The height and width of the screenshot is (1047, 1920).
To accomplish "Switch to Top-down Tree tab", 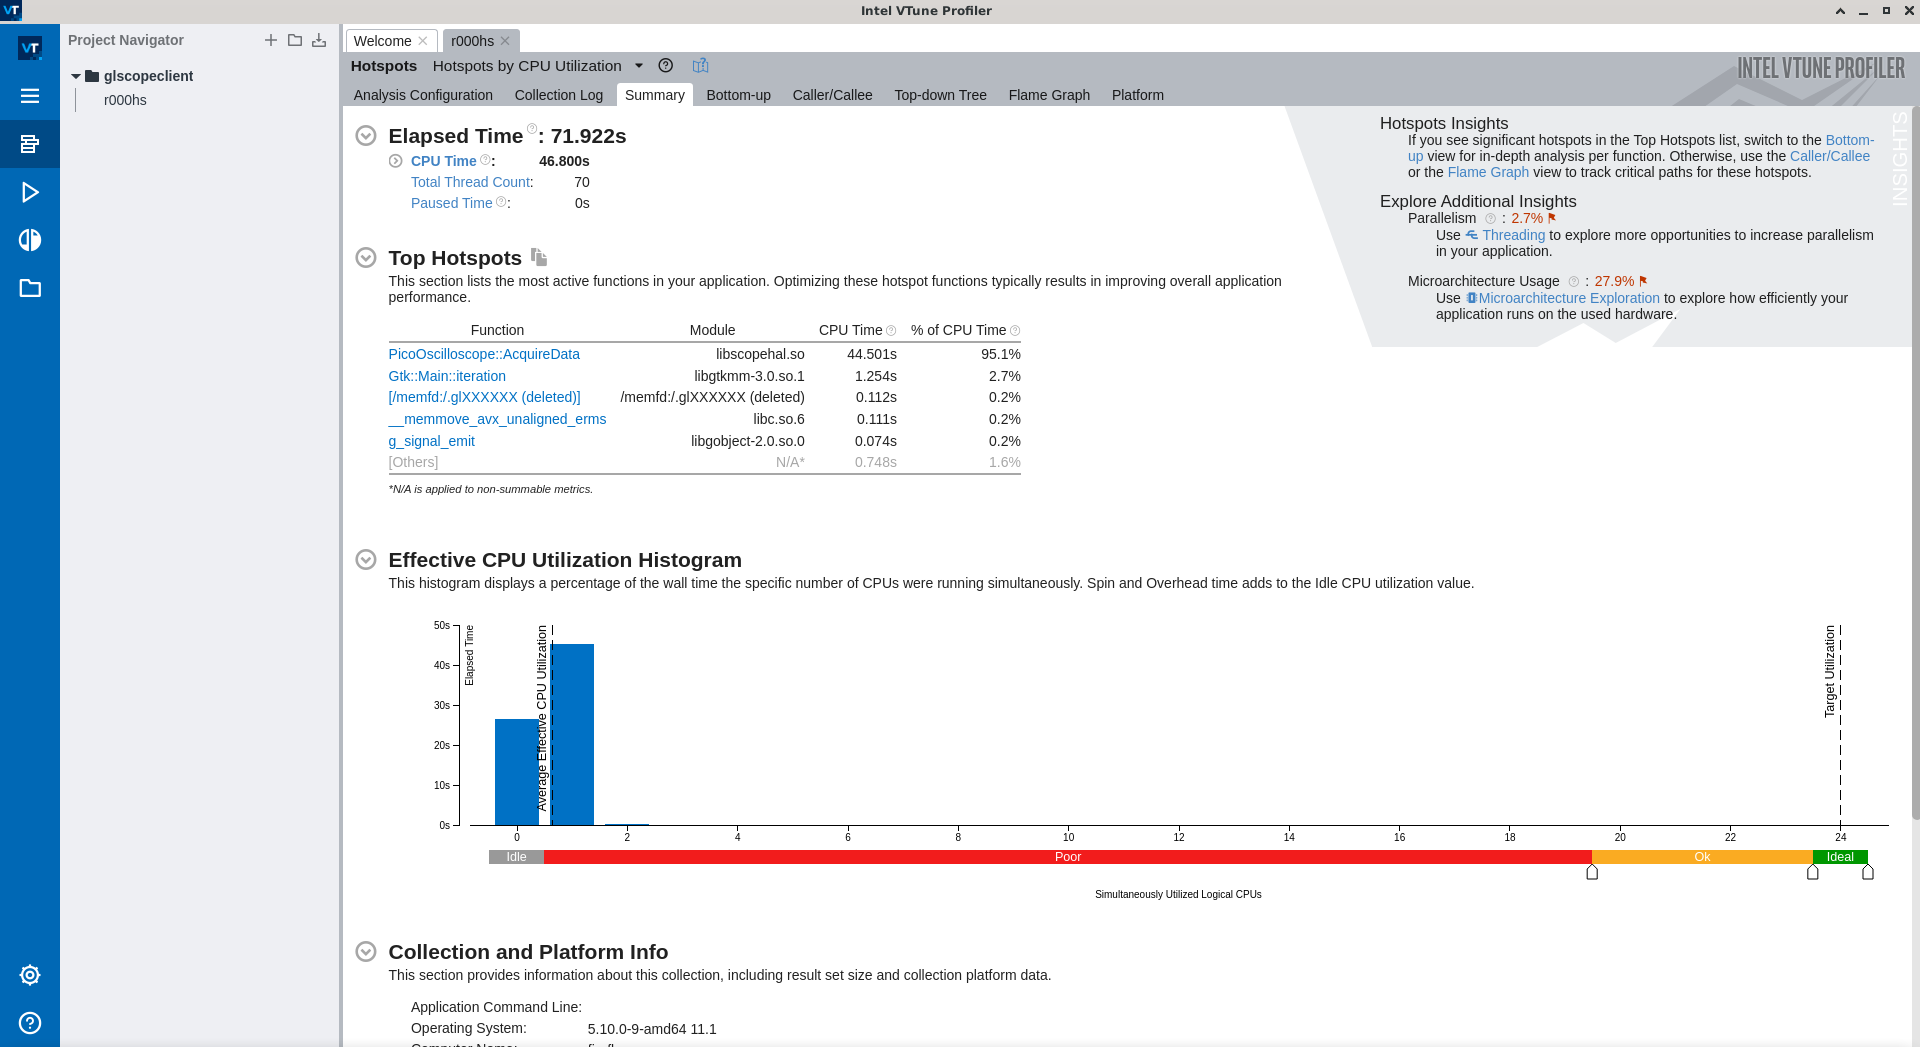I will (940, 95).
